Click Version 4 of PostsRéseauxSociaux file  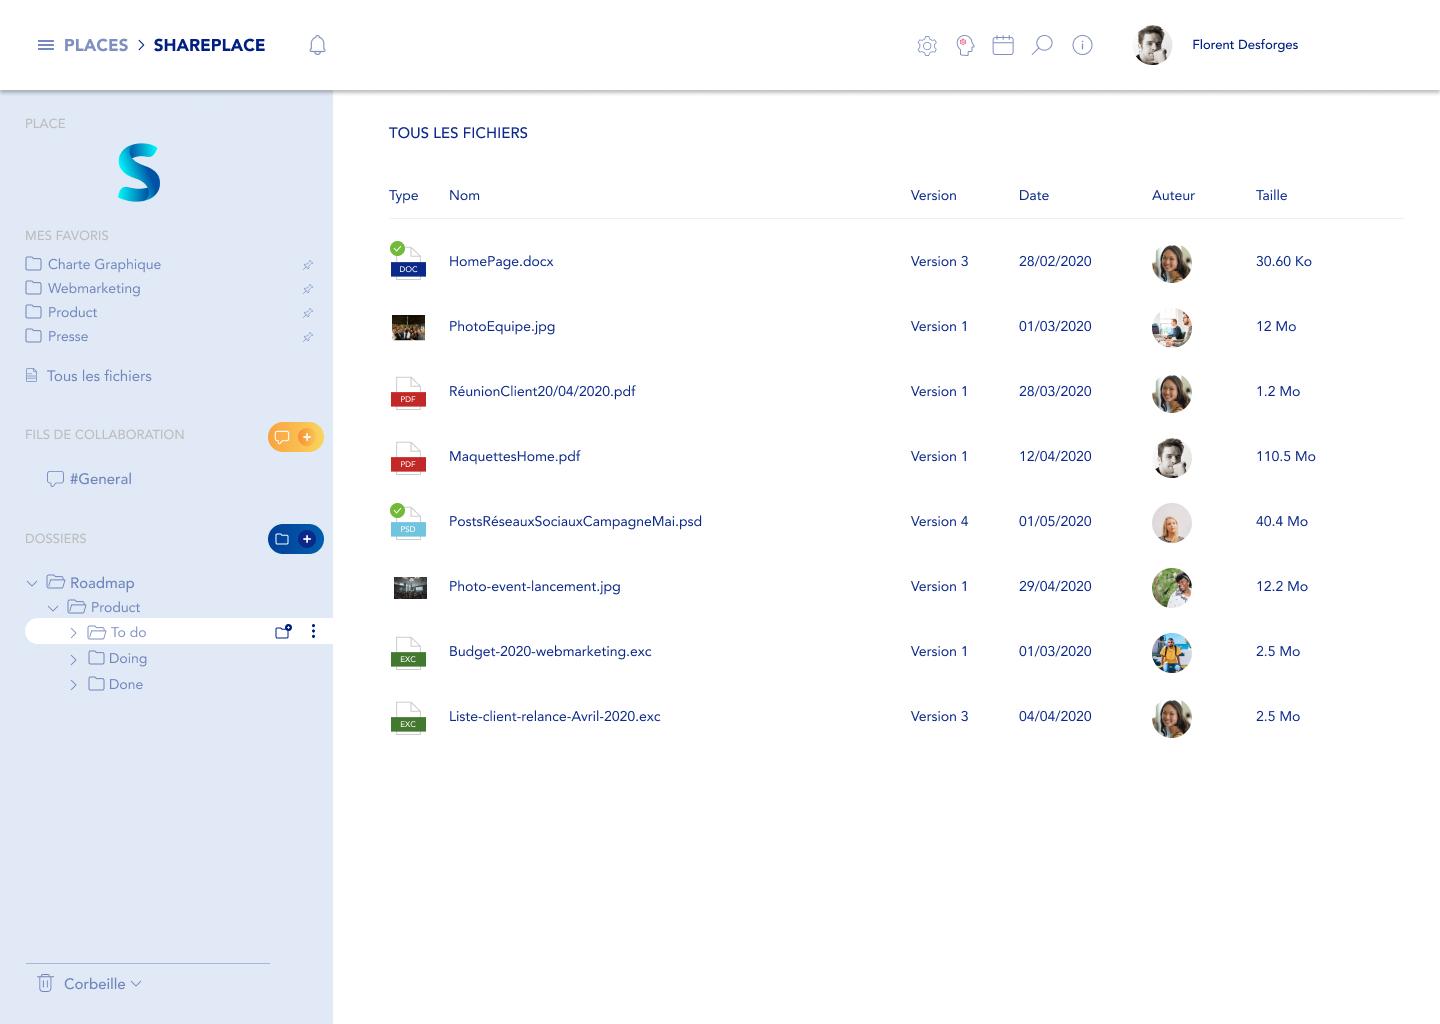click(939, 521)
